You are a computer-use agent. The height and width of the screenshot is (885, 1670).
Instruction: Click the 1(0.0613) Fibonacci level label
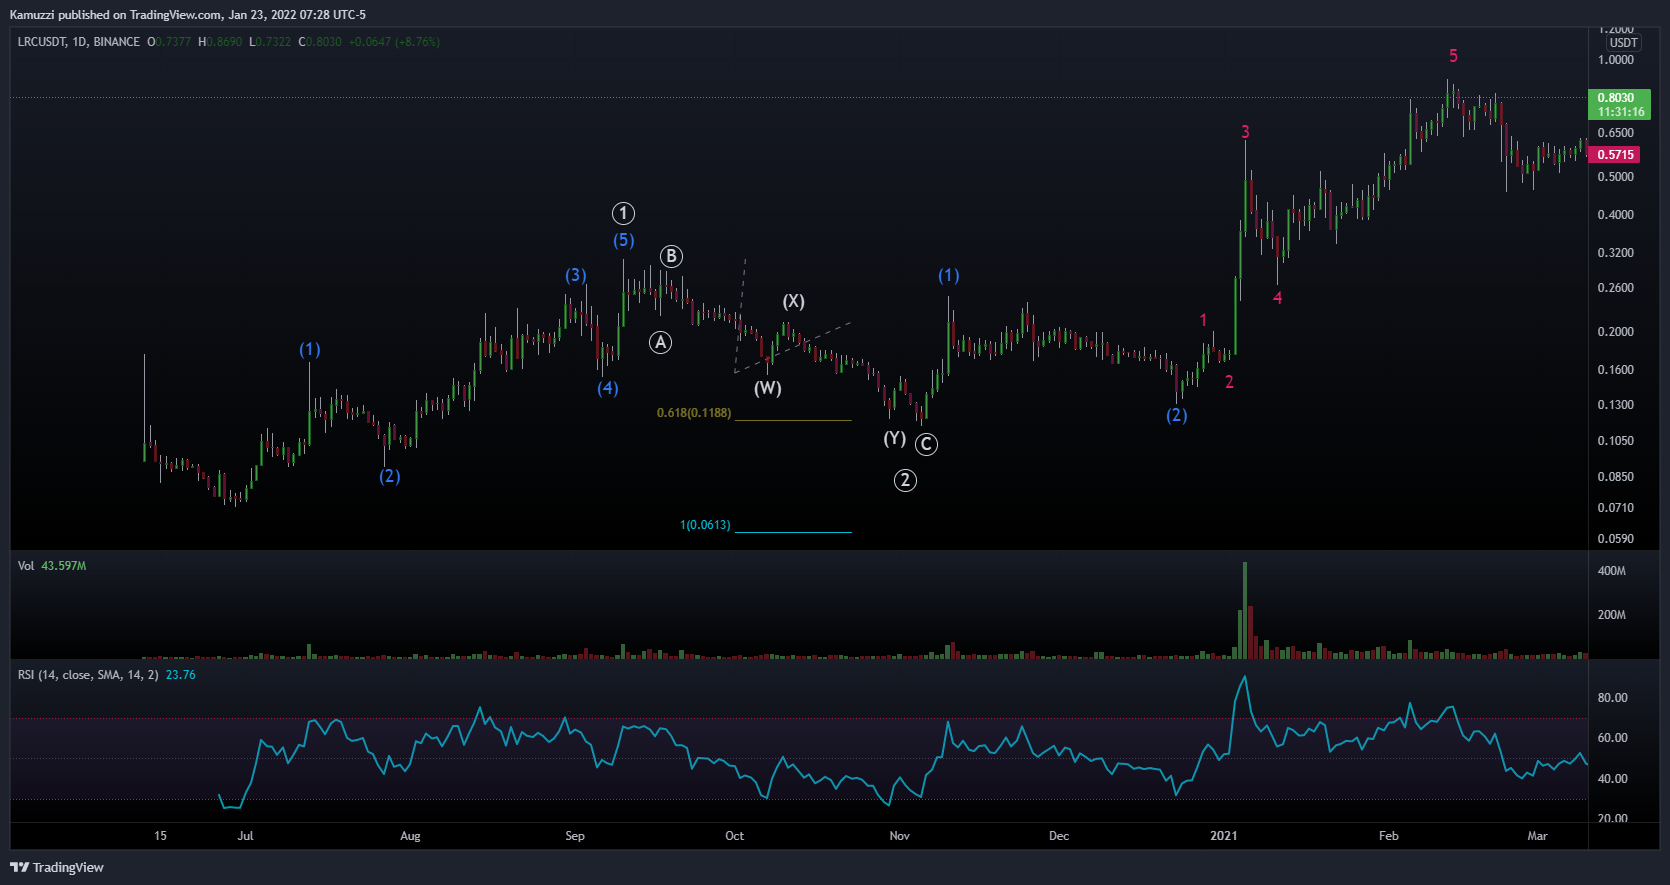(x=705, y=525)
